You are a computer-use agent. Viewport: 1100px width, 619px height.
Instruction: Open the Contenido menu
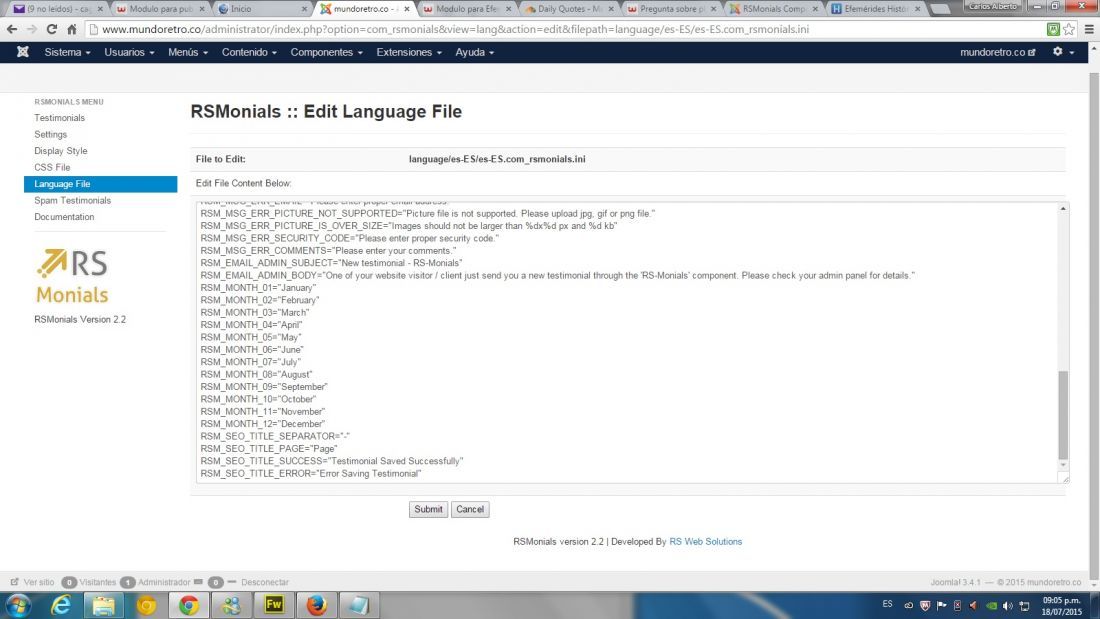tap(249, 52)
